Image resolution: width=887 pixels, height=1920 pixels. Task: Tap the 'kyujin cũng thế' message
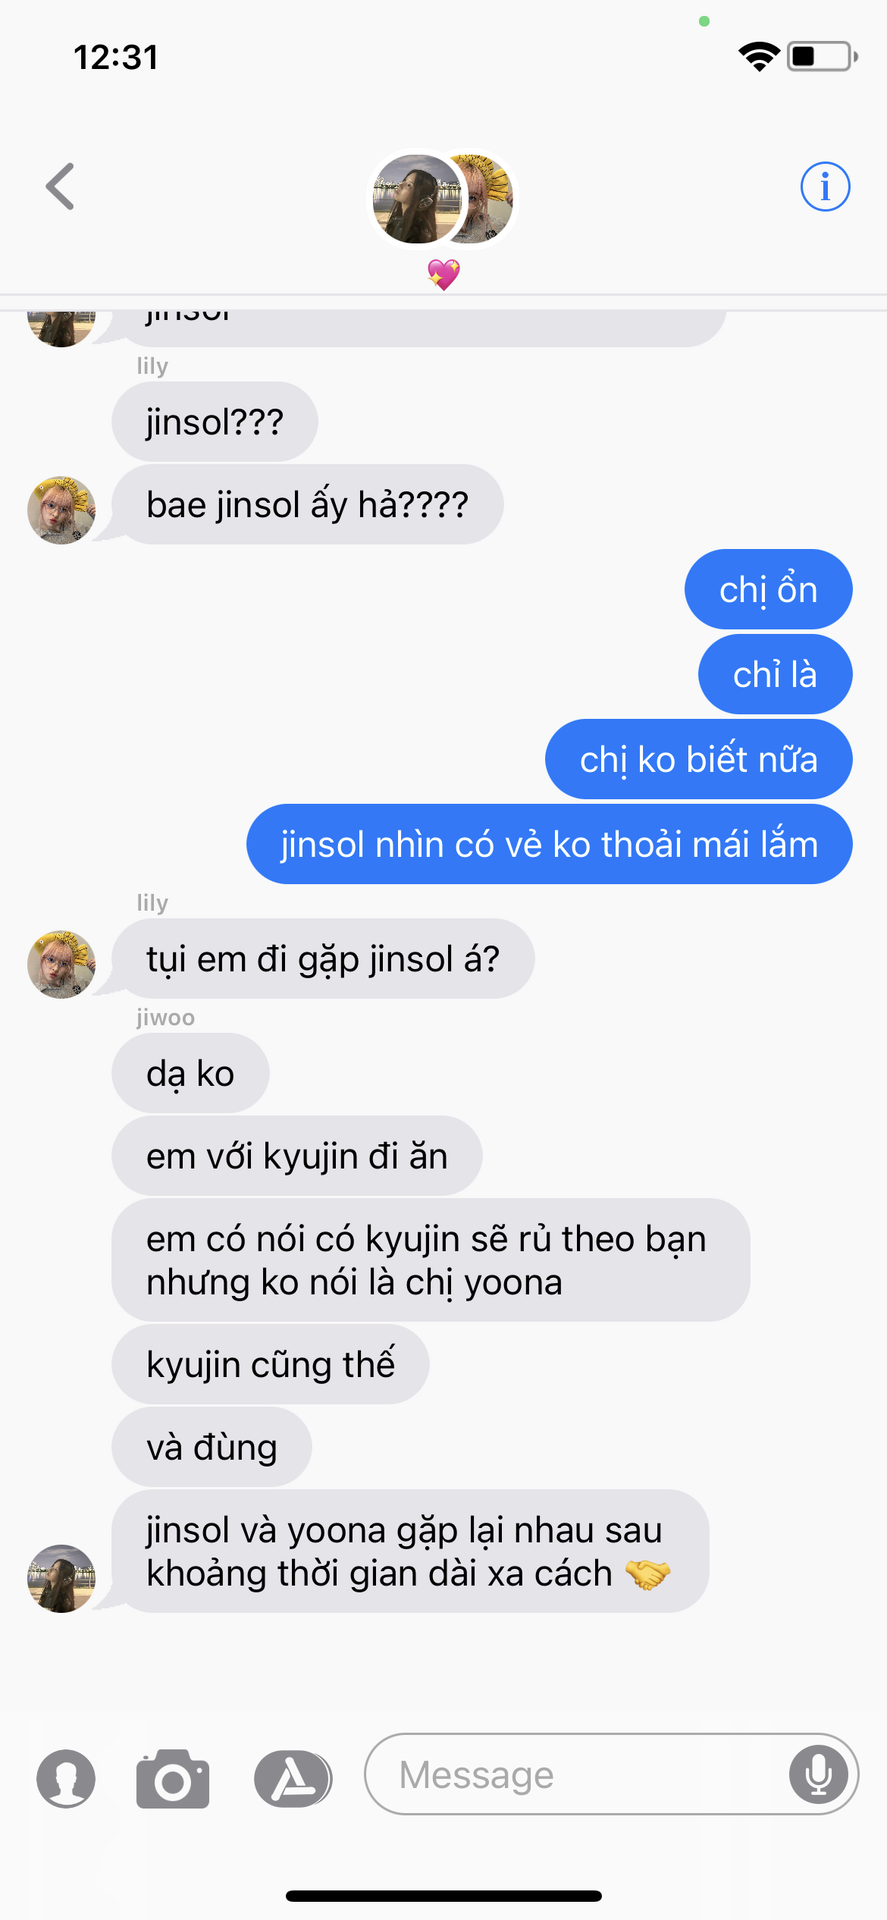click(x=270, y=1364)
